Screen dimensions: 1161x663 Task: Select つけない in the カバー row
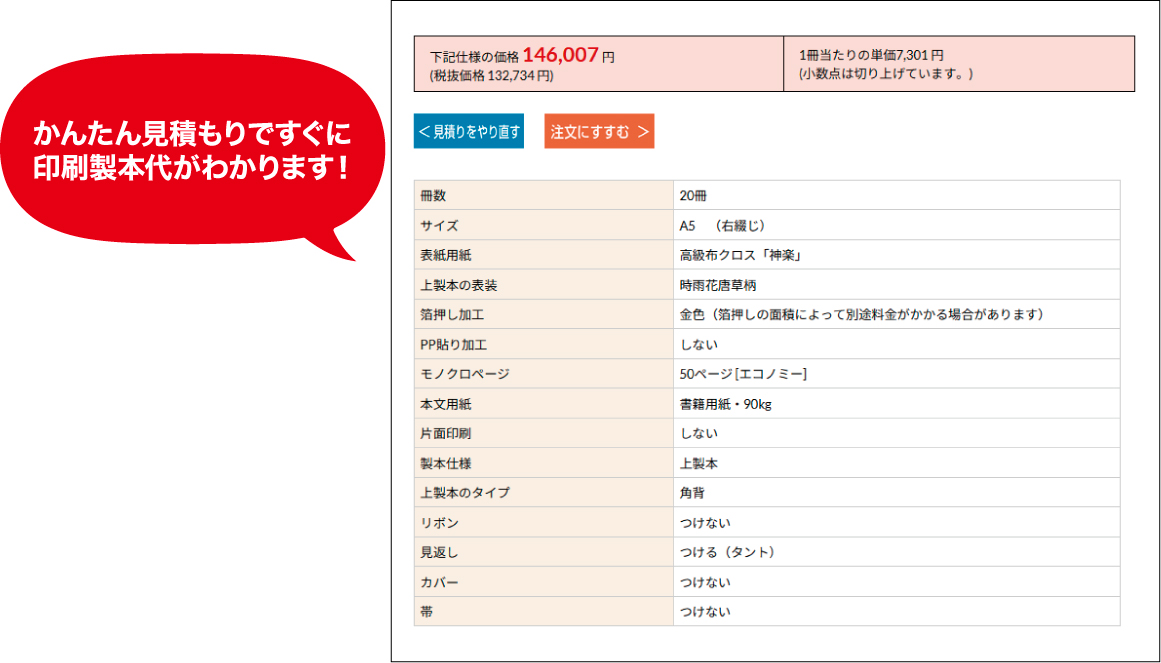705,582
